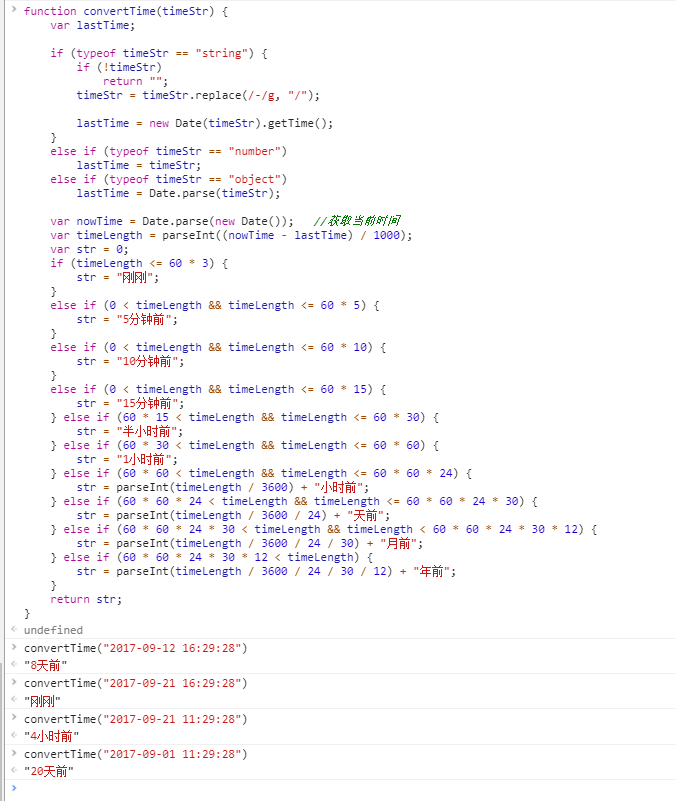Screen dimensions: 676x801
Task: Click the line ending with + "小时前"
Action: 223,488
